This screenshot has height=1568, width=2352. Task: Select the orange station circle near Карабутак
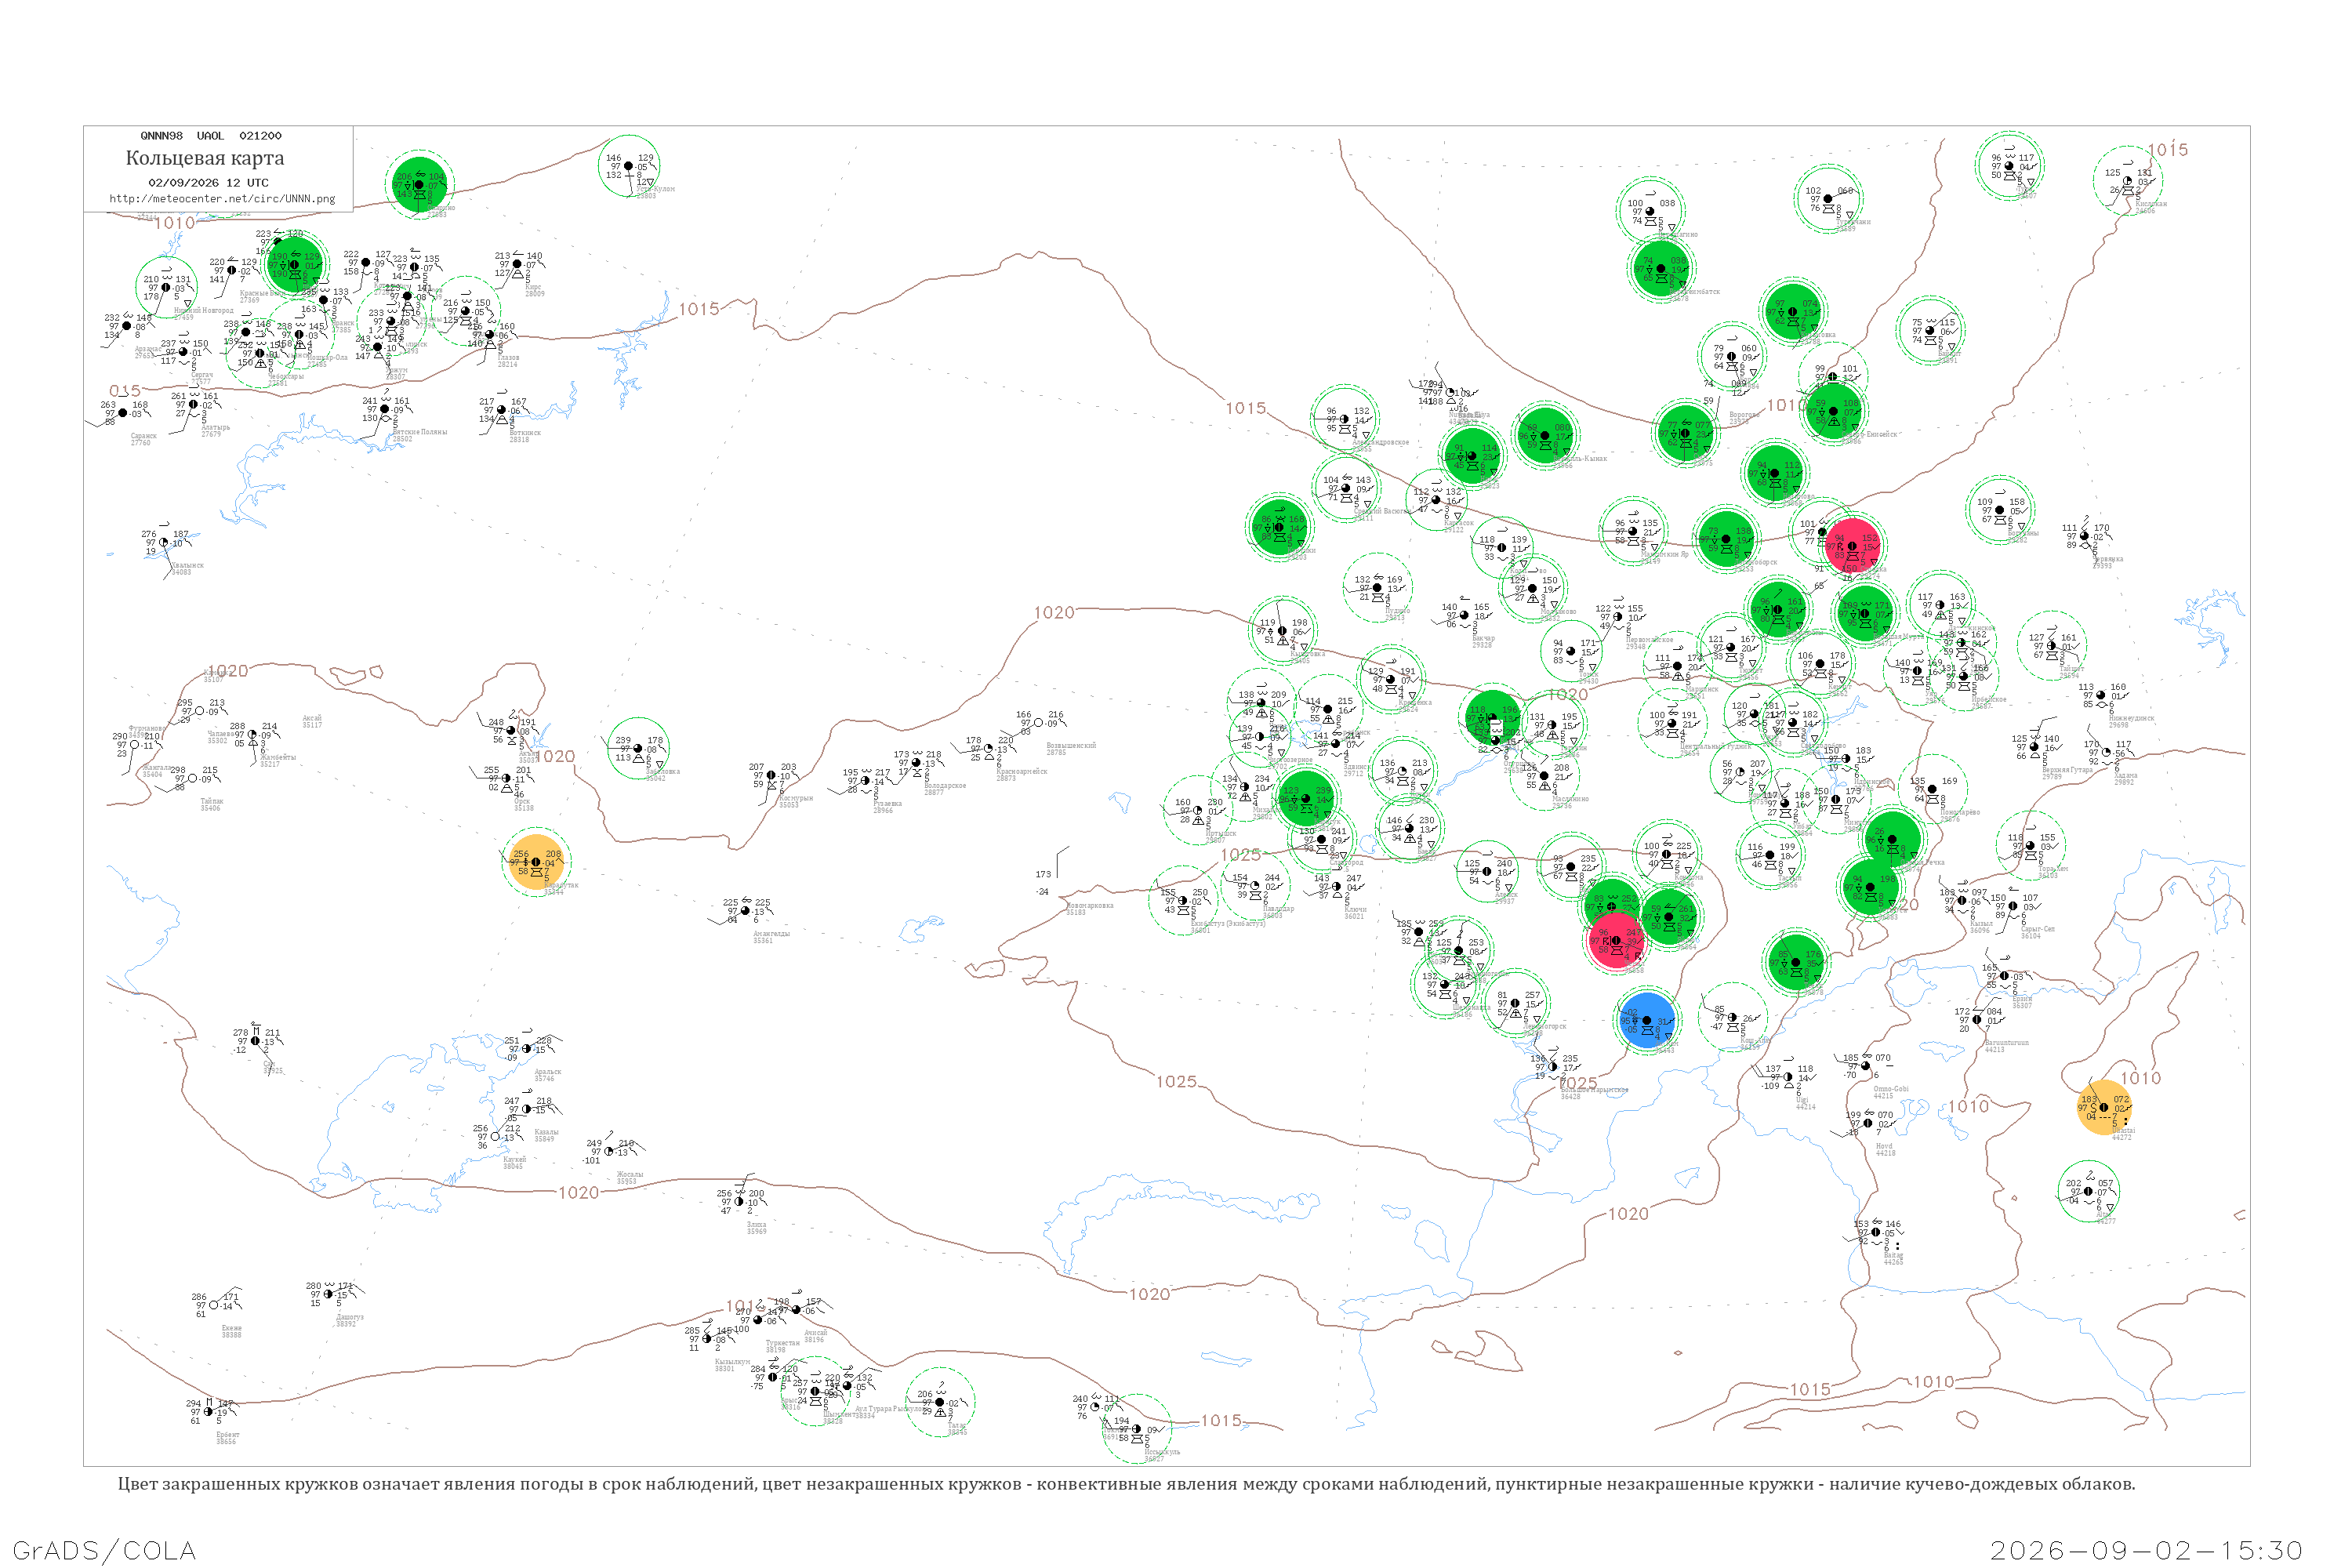point(536,862)
